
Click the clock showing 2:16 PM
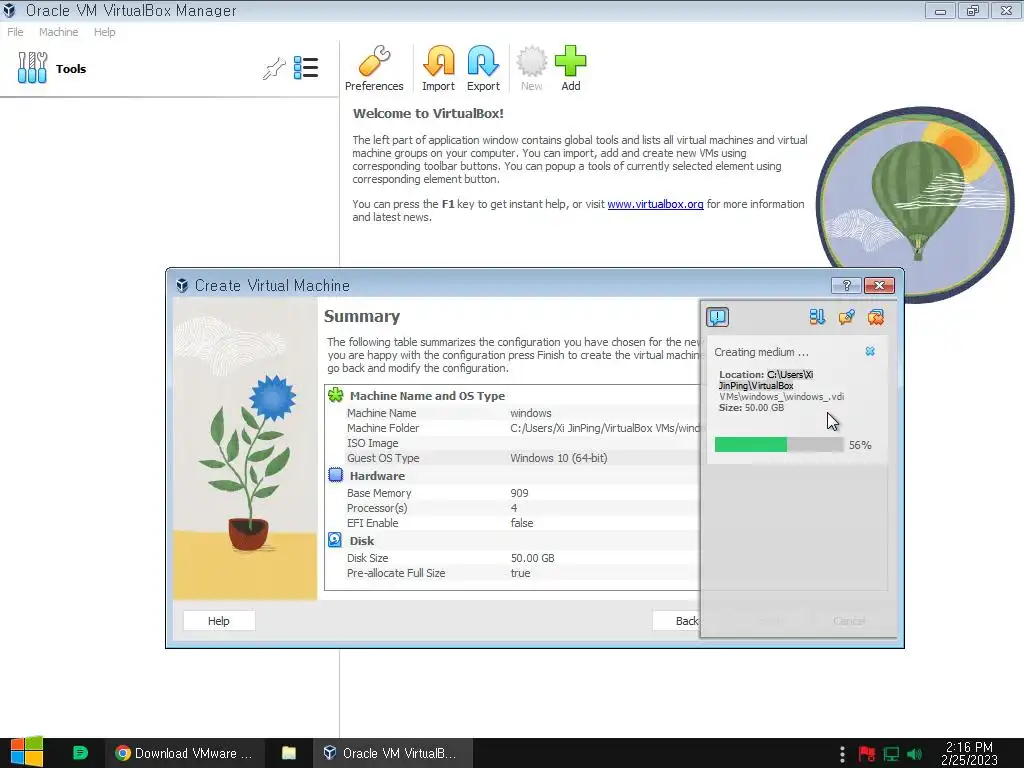tap(969, 753)
